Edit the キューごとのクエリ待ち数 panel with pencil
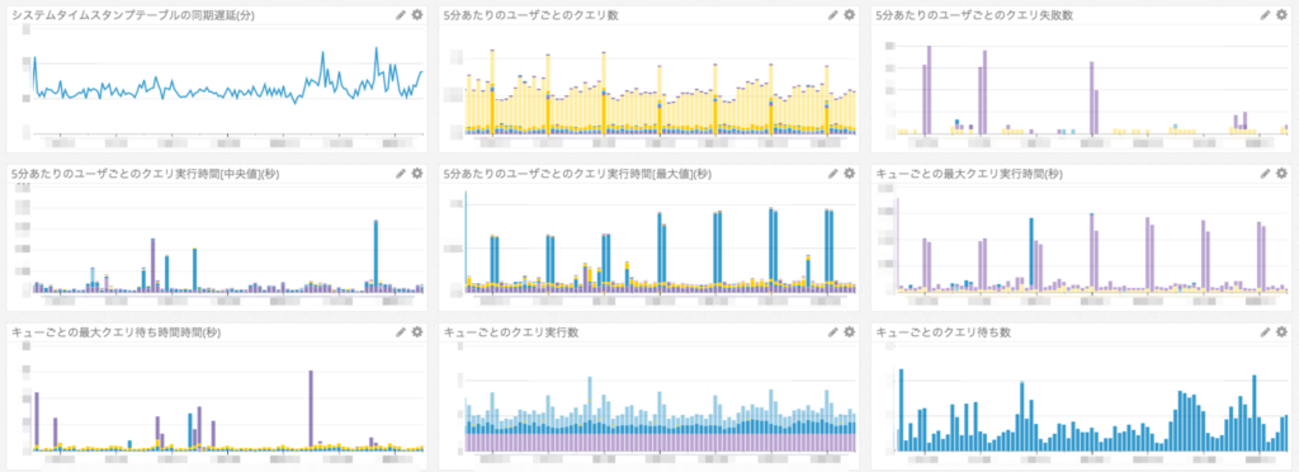This screenshot has width=1299, height=472. coord(1265,331)
